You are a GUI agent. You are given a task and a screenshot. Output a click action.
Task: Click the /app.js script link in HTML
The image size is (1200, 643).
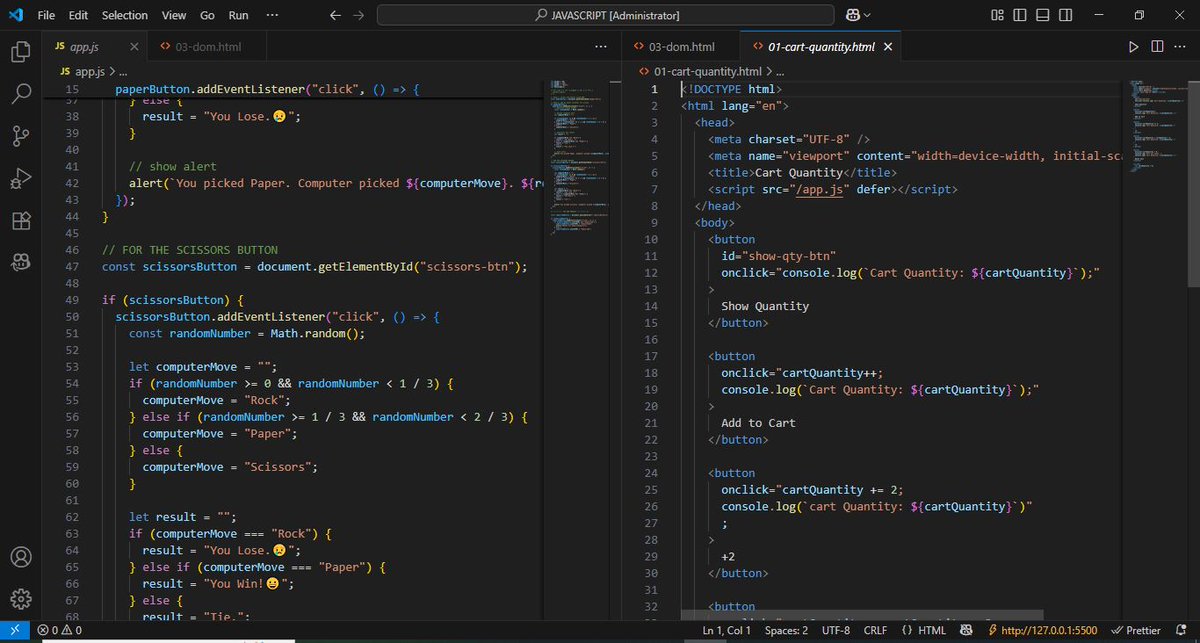(x=820, y=189)
